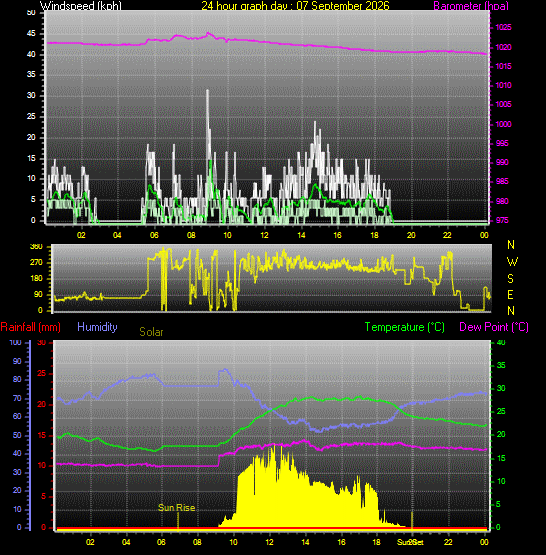This screenshot has height=555, width=546.
Task: Click the 'Solar' legend label
Action: pos(151,332)
